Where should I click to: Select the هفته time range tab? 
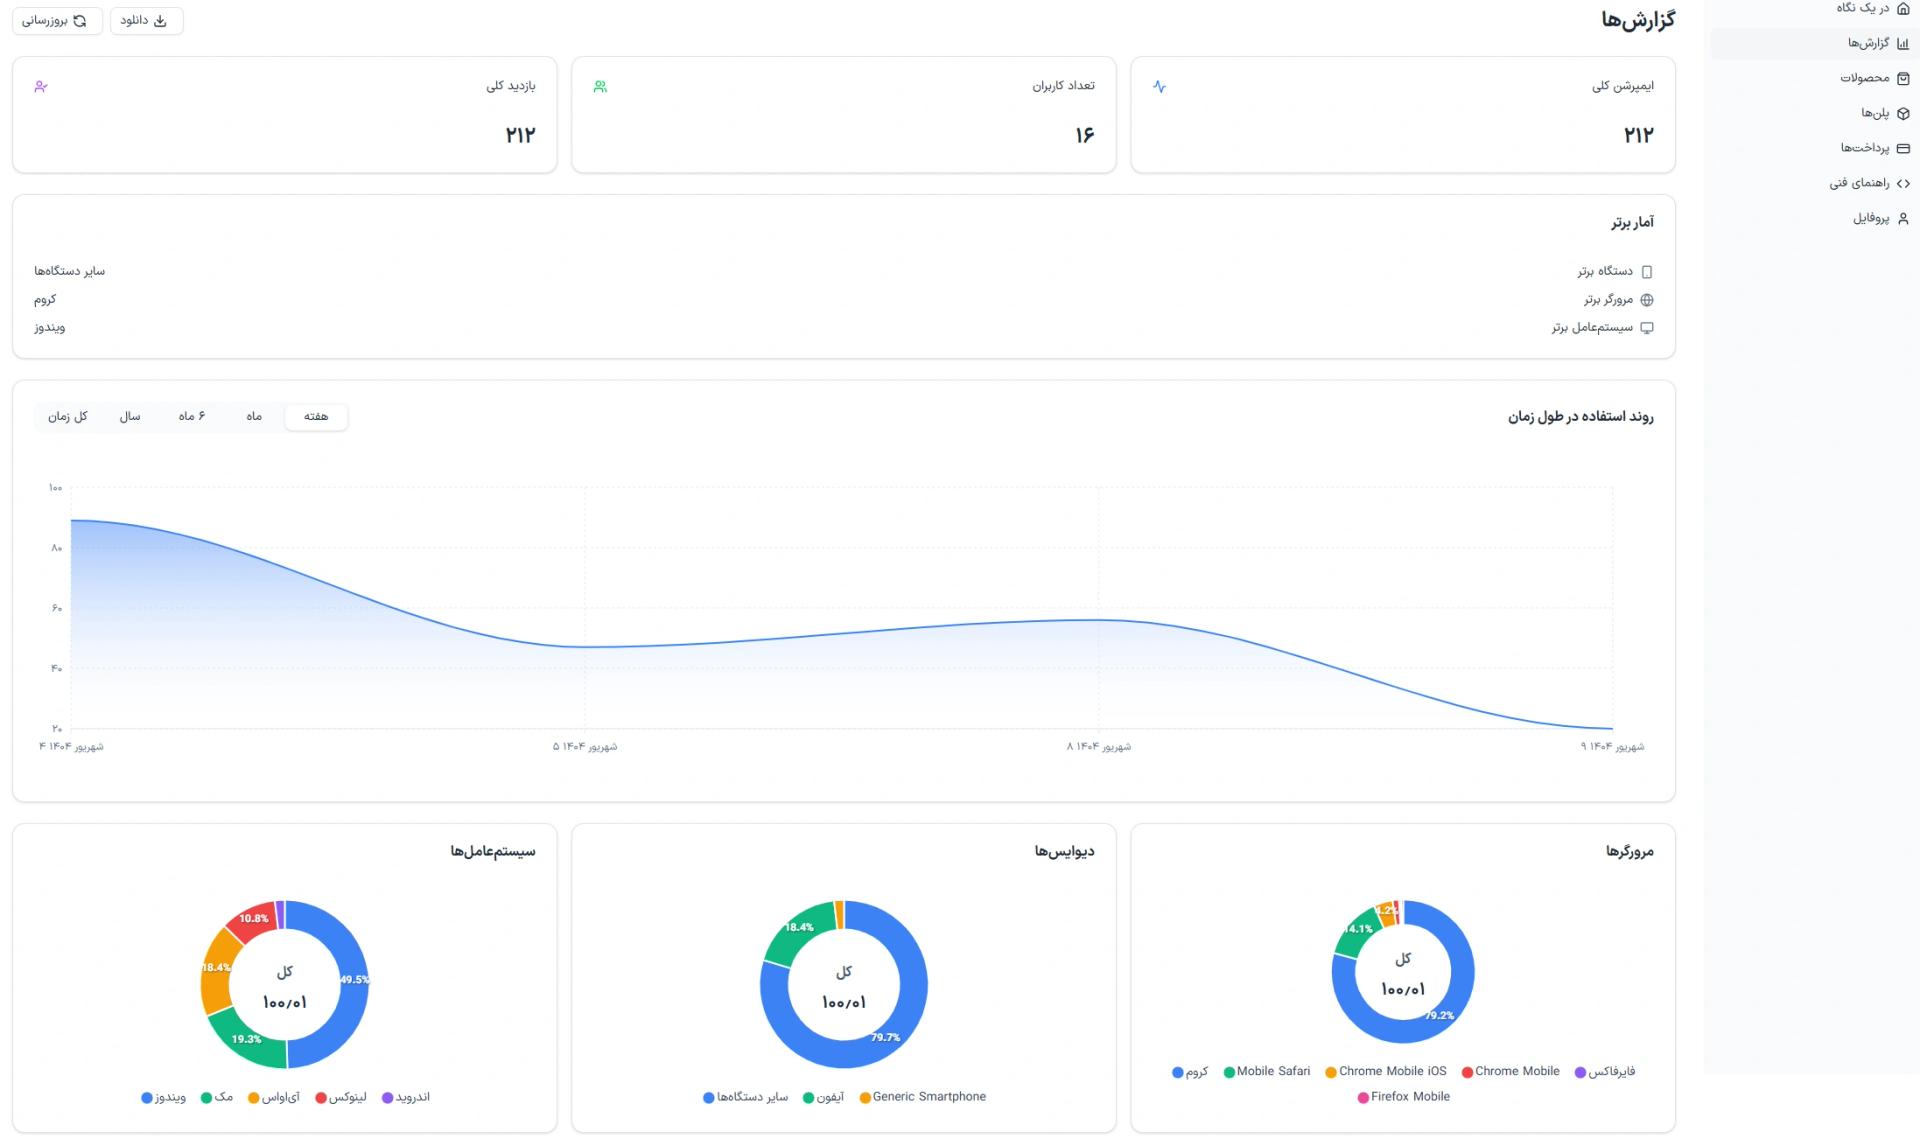point(316,416)
